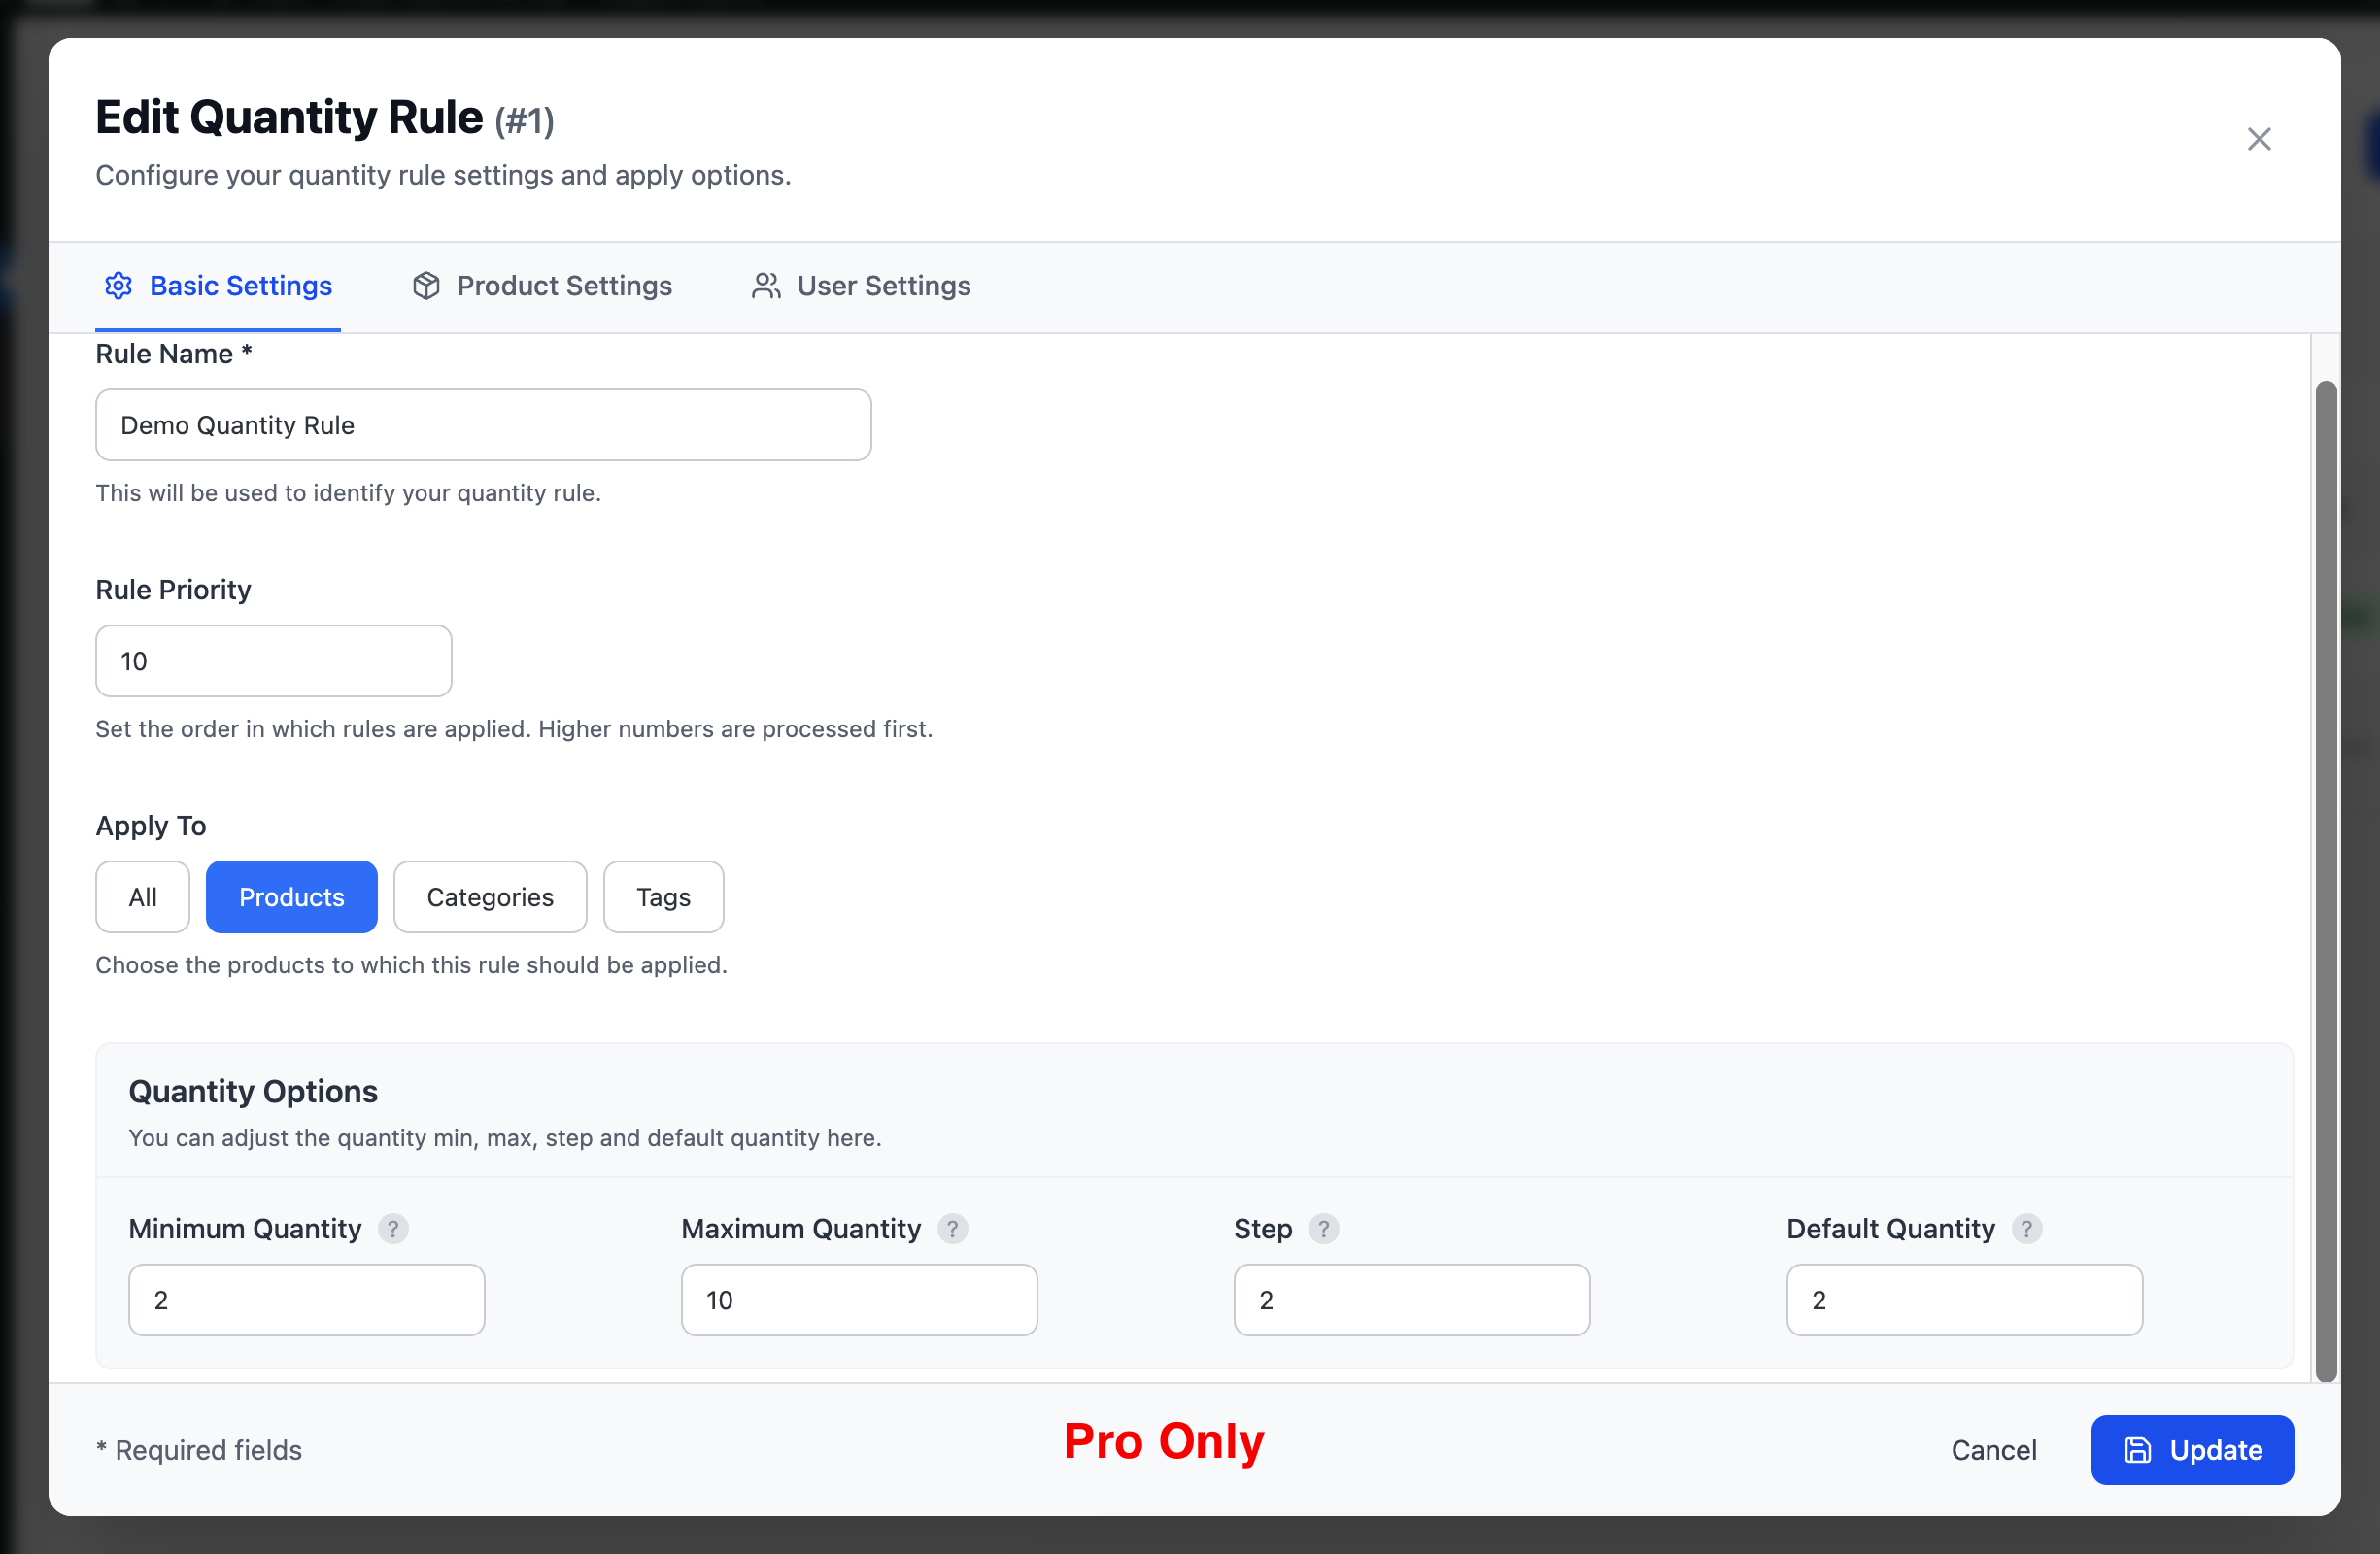Click into the Rule Priority field
This screenshot has width=2380, height=1554.
coord(273,660)
